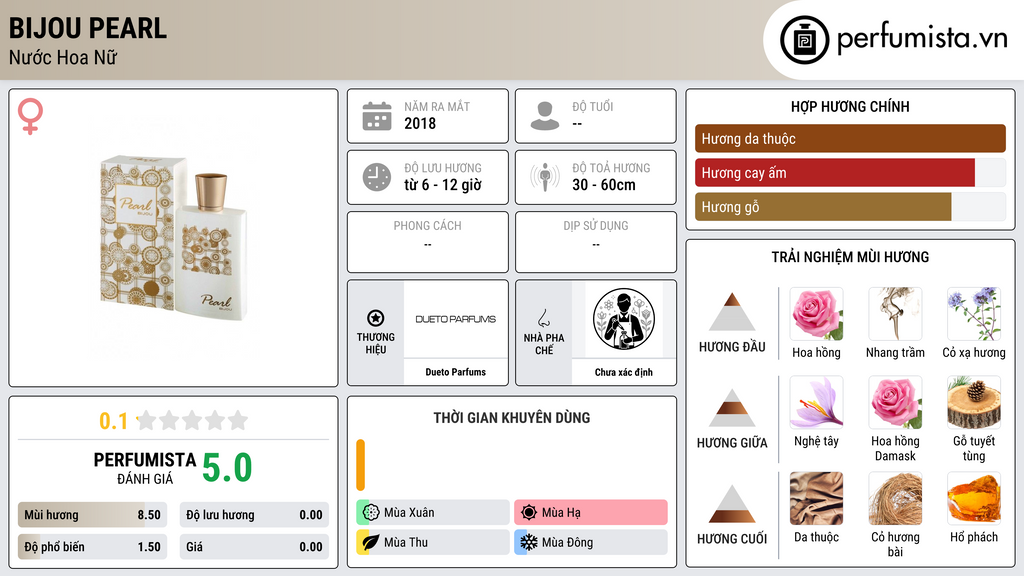Image resolution: width=1024 pixels, height=576 pixels.
Task: Click the Mùi hương 8.50 score bar
Action: pos(93,515)
